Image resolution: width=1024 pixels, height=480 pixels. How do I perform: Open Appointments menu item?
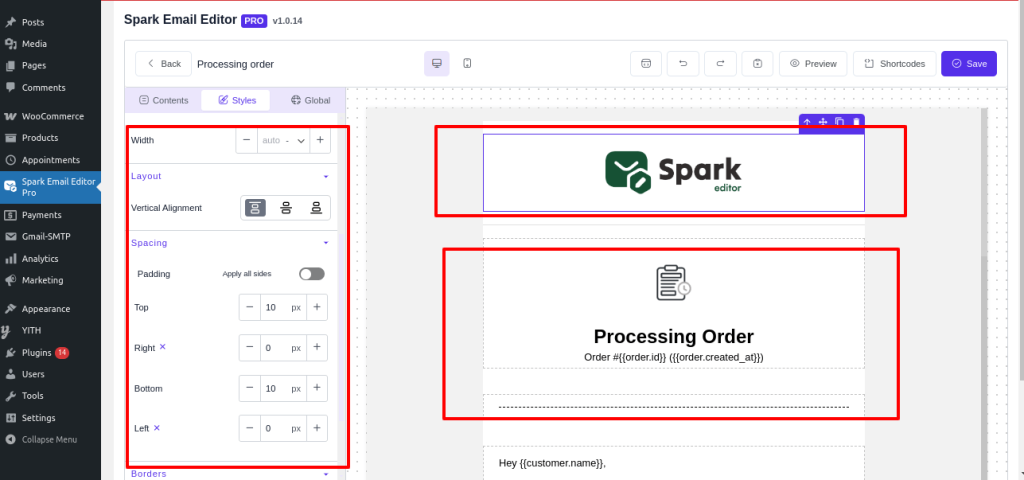coord(50,160)
